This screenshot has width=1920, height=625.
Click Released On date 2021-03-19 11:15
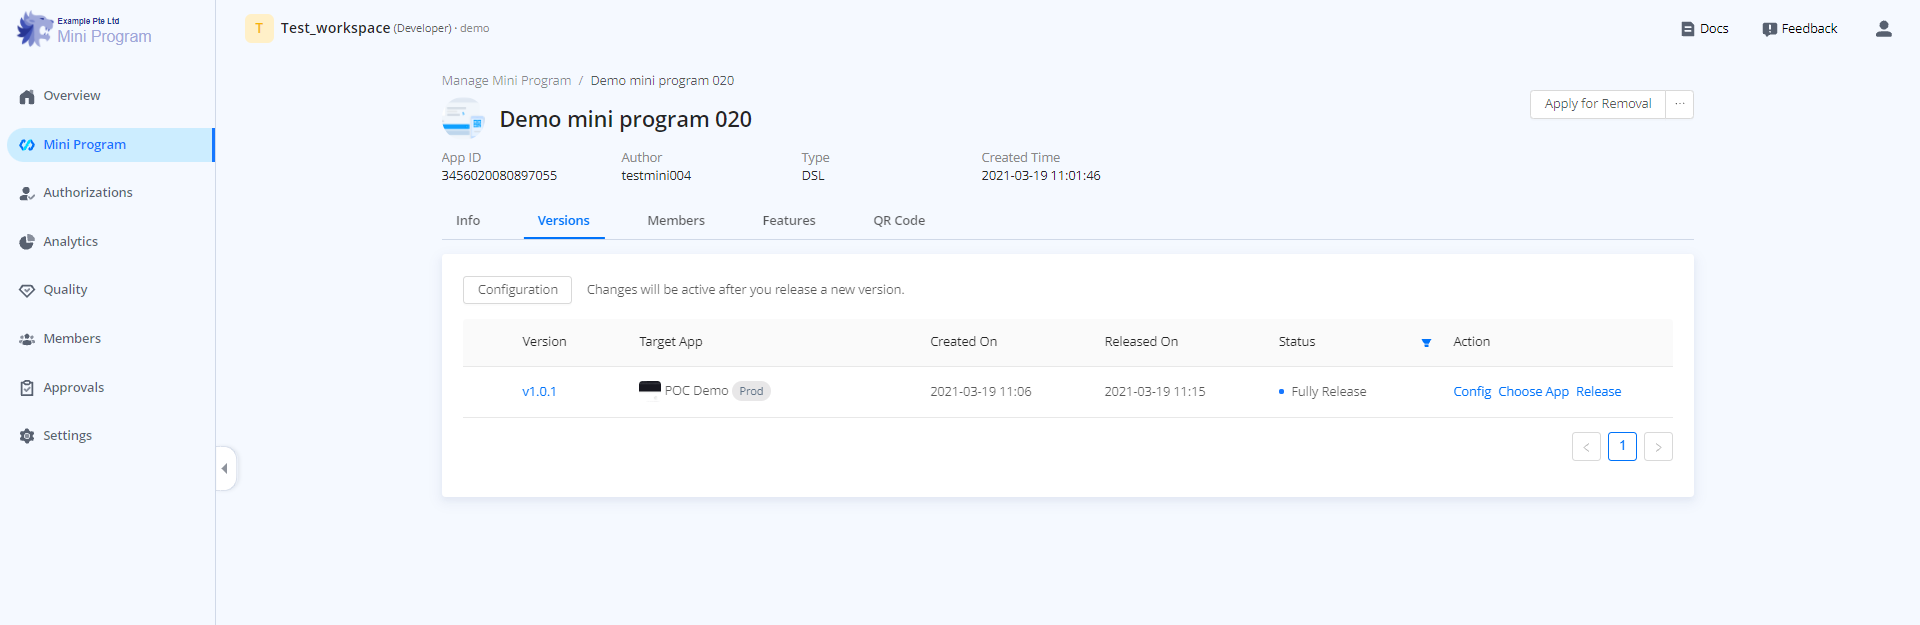pyautogui.click(x=1154, y=392)
